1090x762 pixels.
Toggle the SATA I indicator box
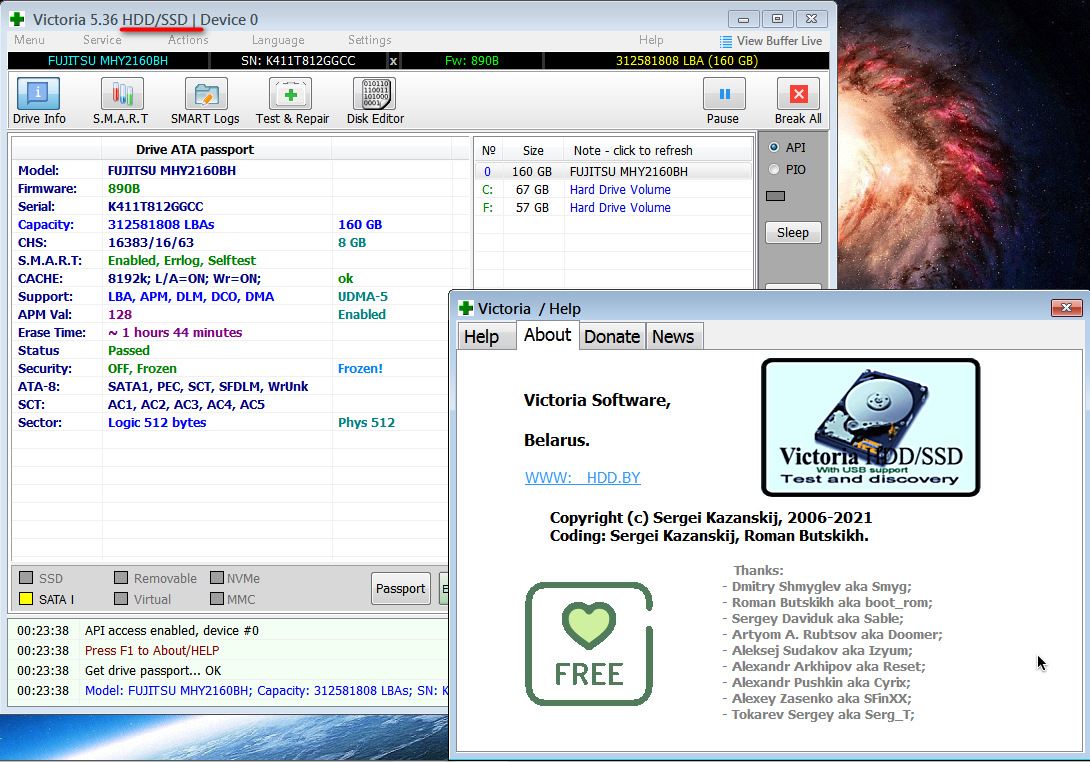click(26, 599)
